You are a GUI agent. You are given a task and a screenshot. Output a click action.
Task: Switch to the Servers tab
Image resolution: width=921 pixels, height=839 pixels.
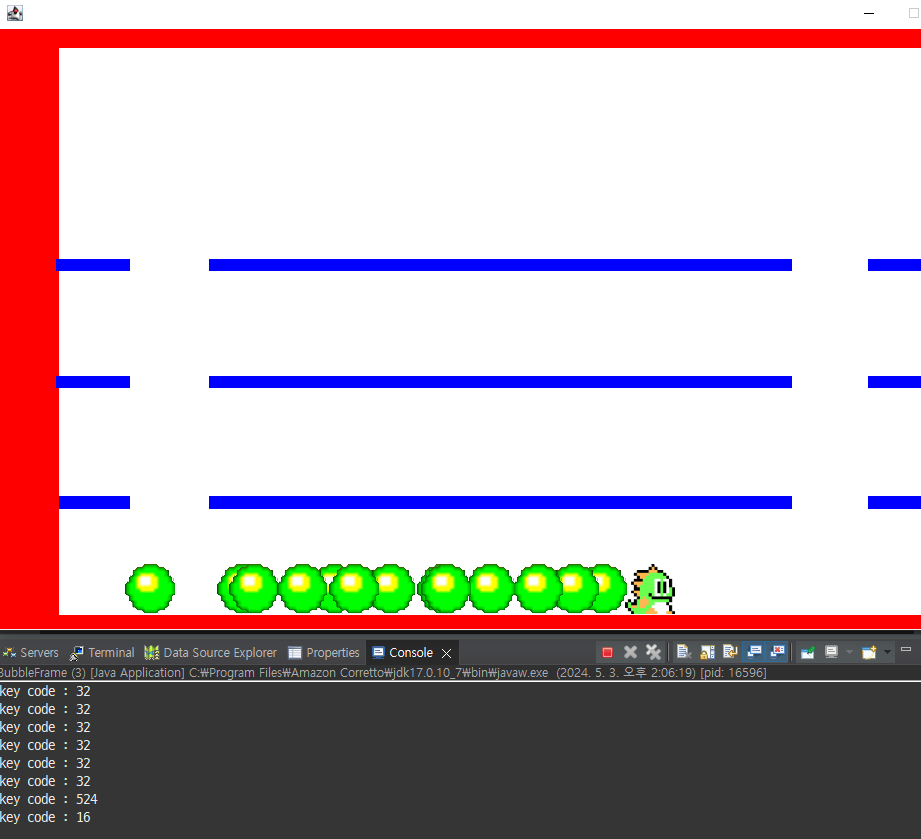31,653
